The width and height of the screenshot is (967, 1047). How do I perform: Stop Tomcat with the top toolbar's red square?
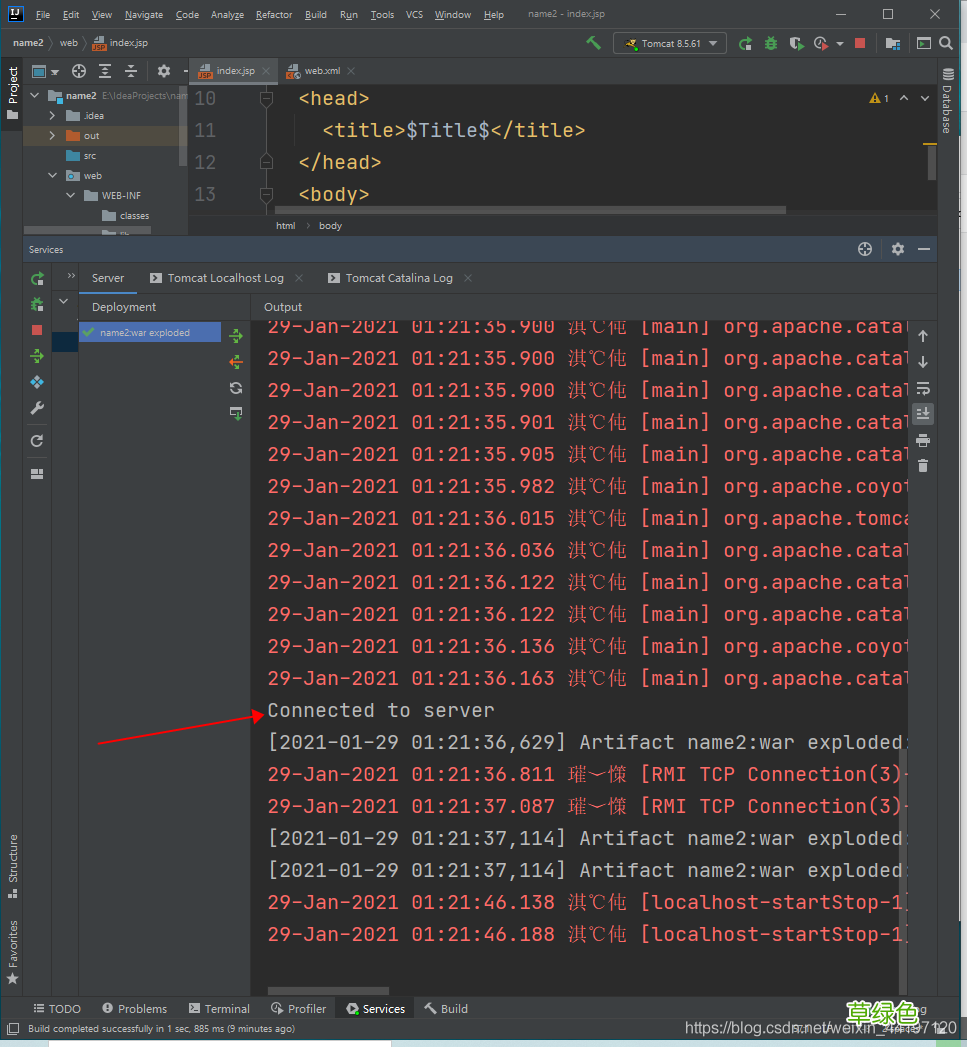pos(860,43)
